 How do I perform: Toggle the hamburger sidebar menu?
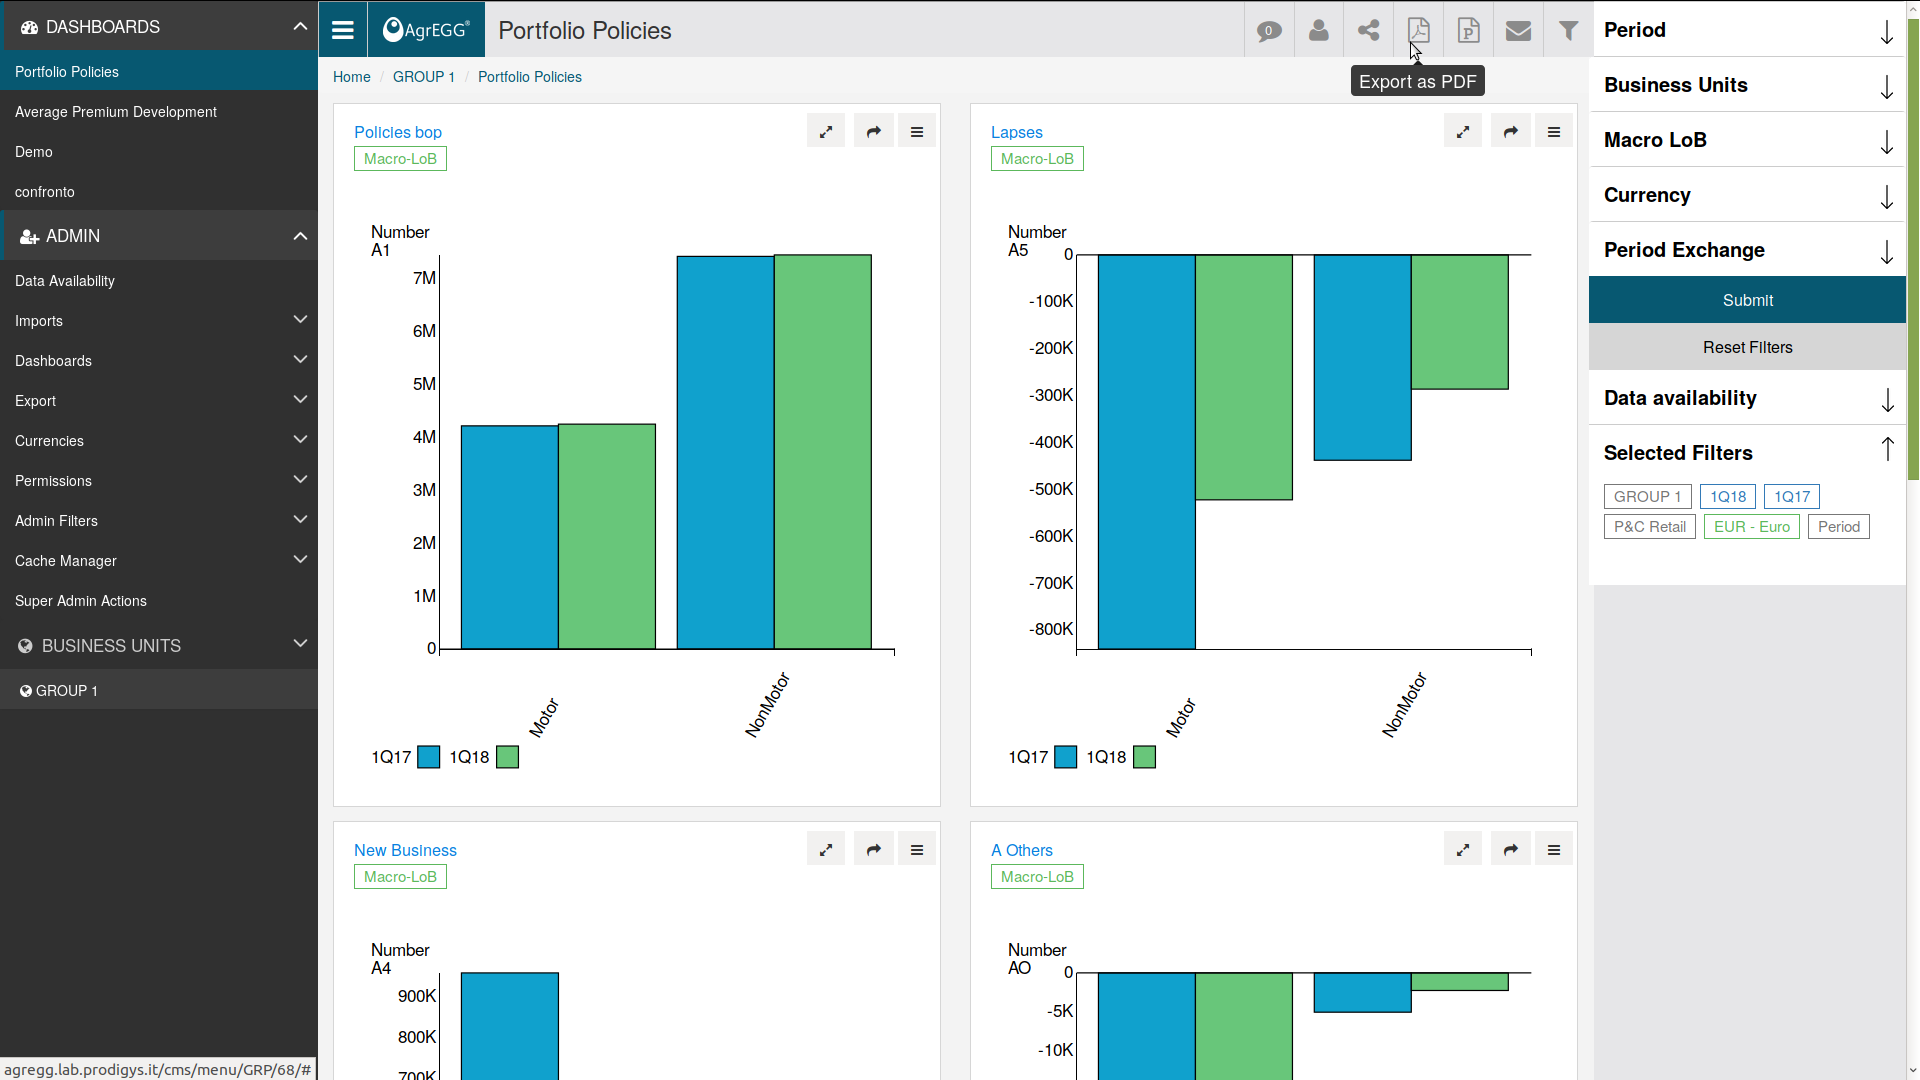point(343,30)
